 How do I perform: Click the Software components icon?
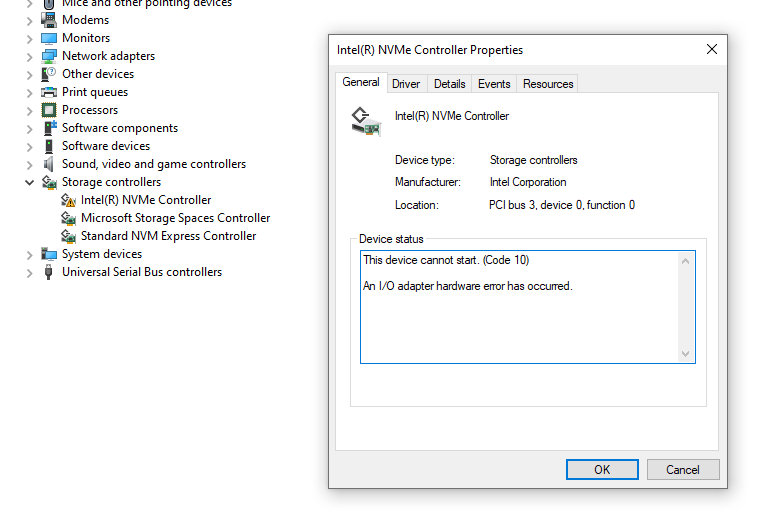point(50,128)
